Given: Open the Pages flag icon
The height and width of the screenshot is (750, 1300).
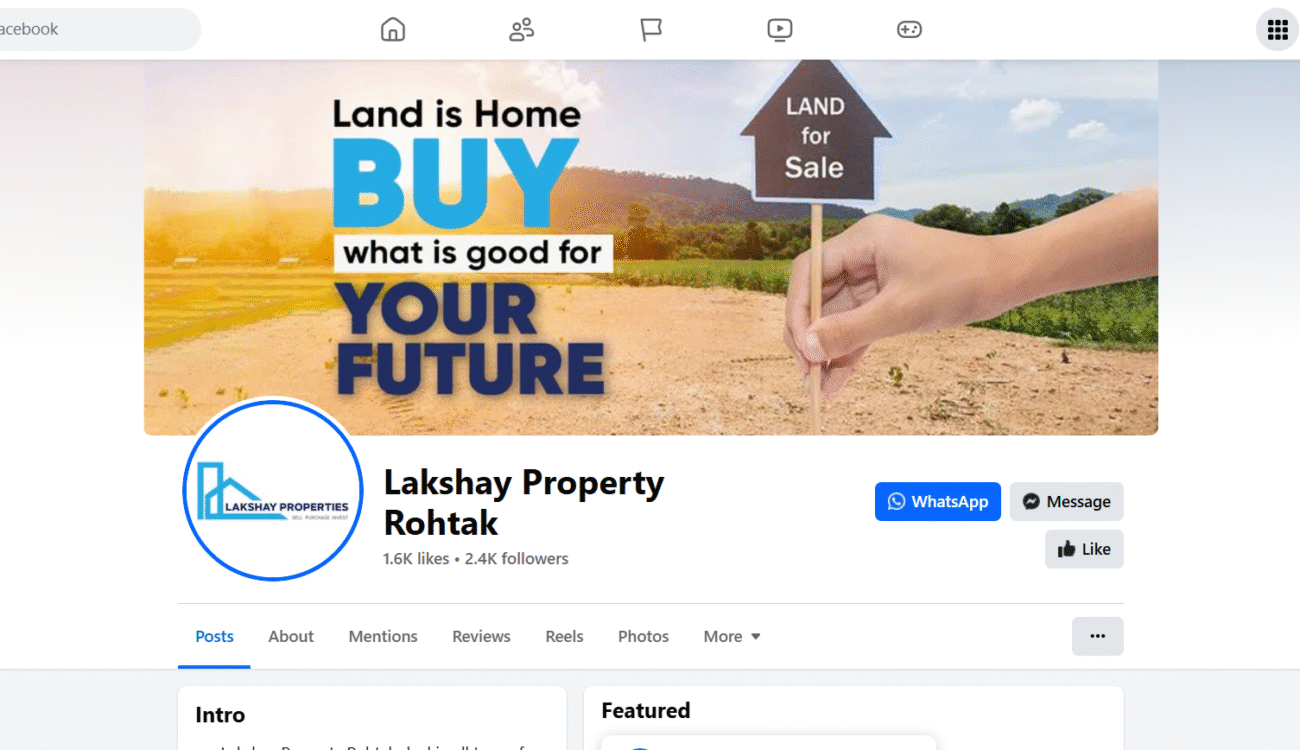Looking at the screenshot, I should tap(651, 30).
